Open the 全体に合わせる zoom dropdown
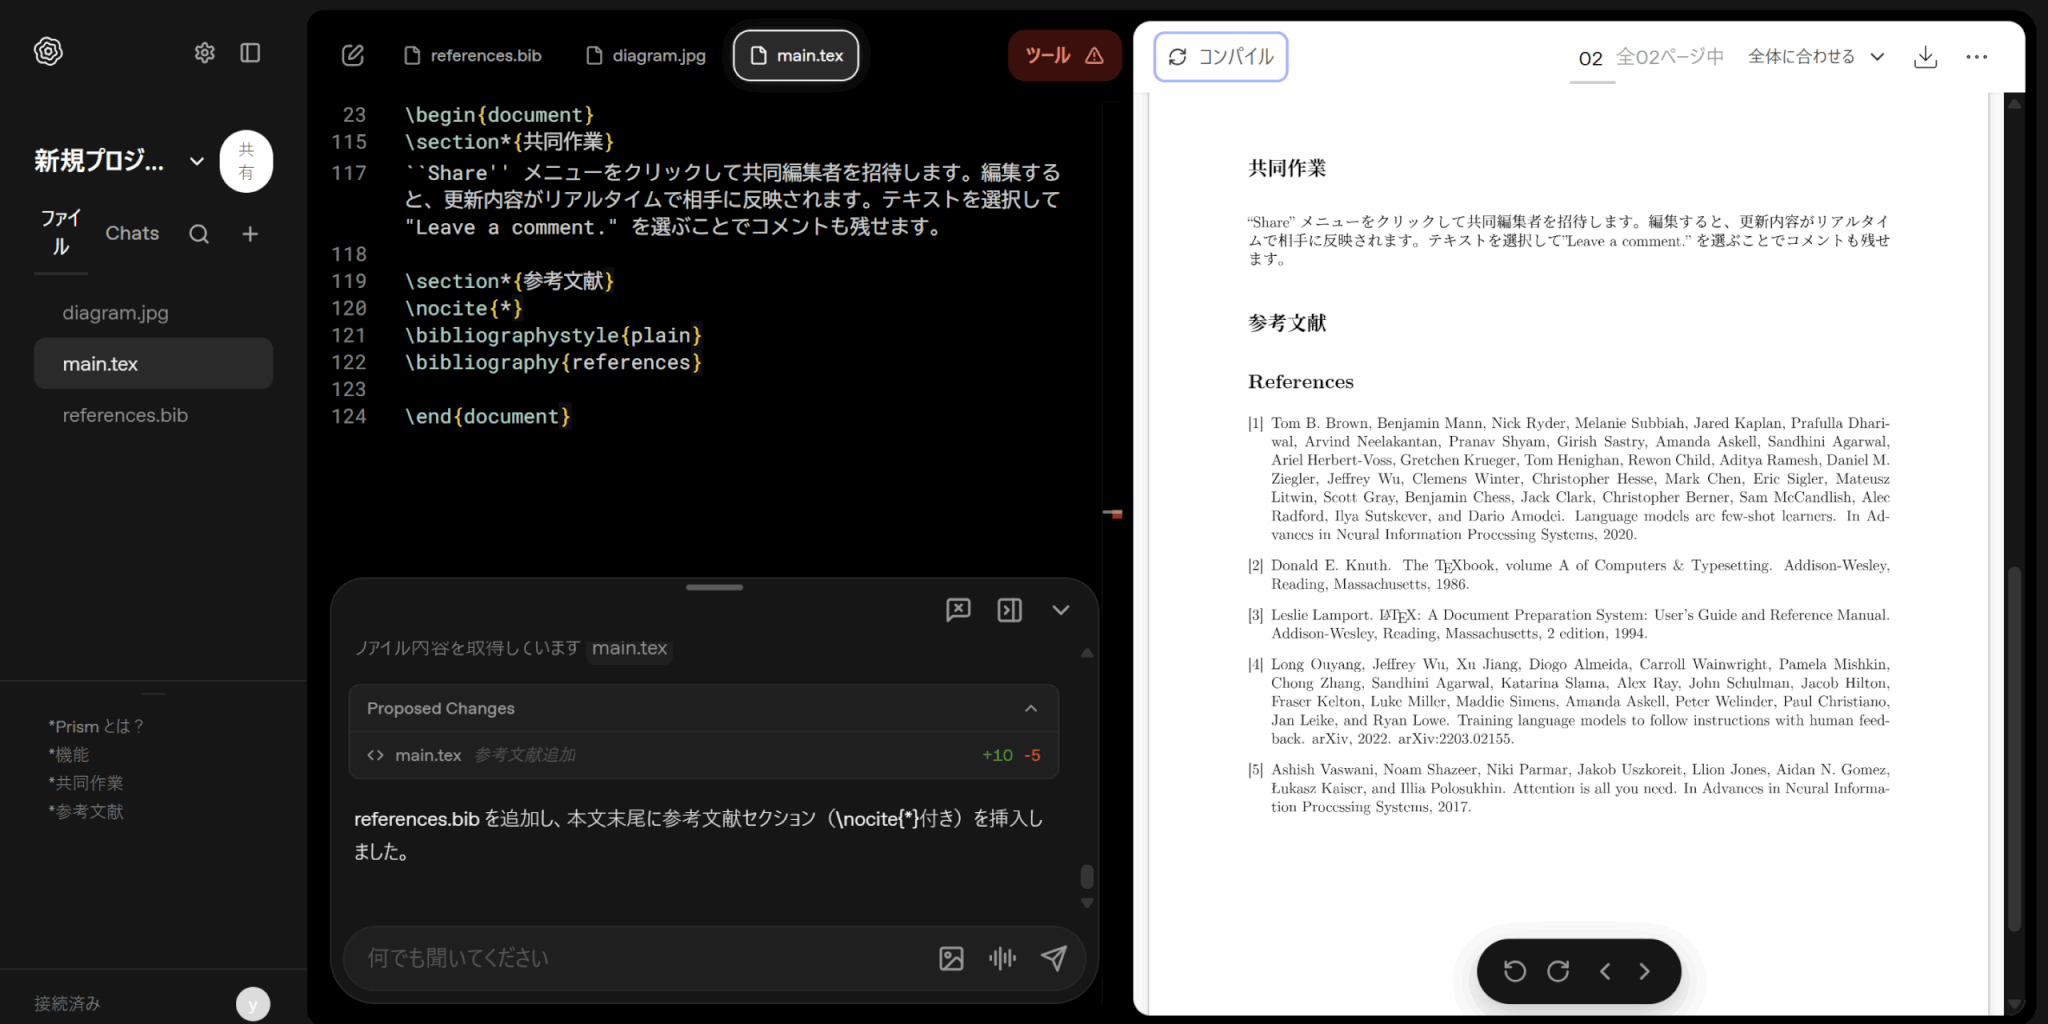 pos(1815,57)
